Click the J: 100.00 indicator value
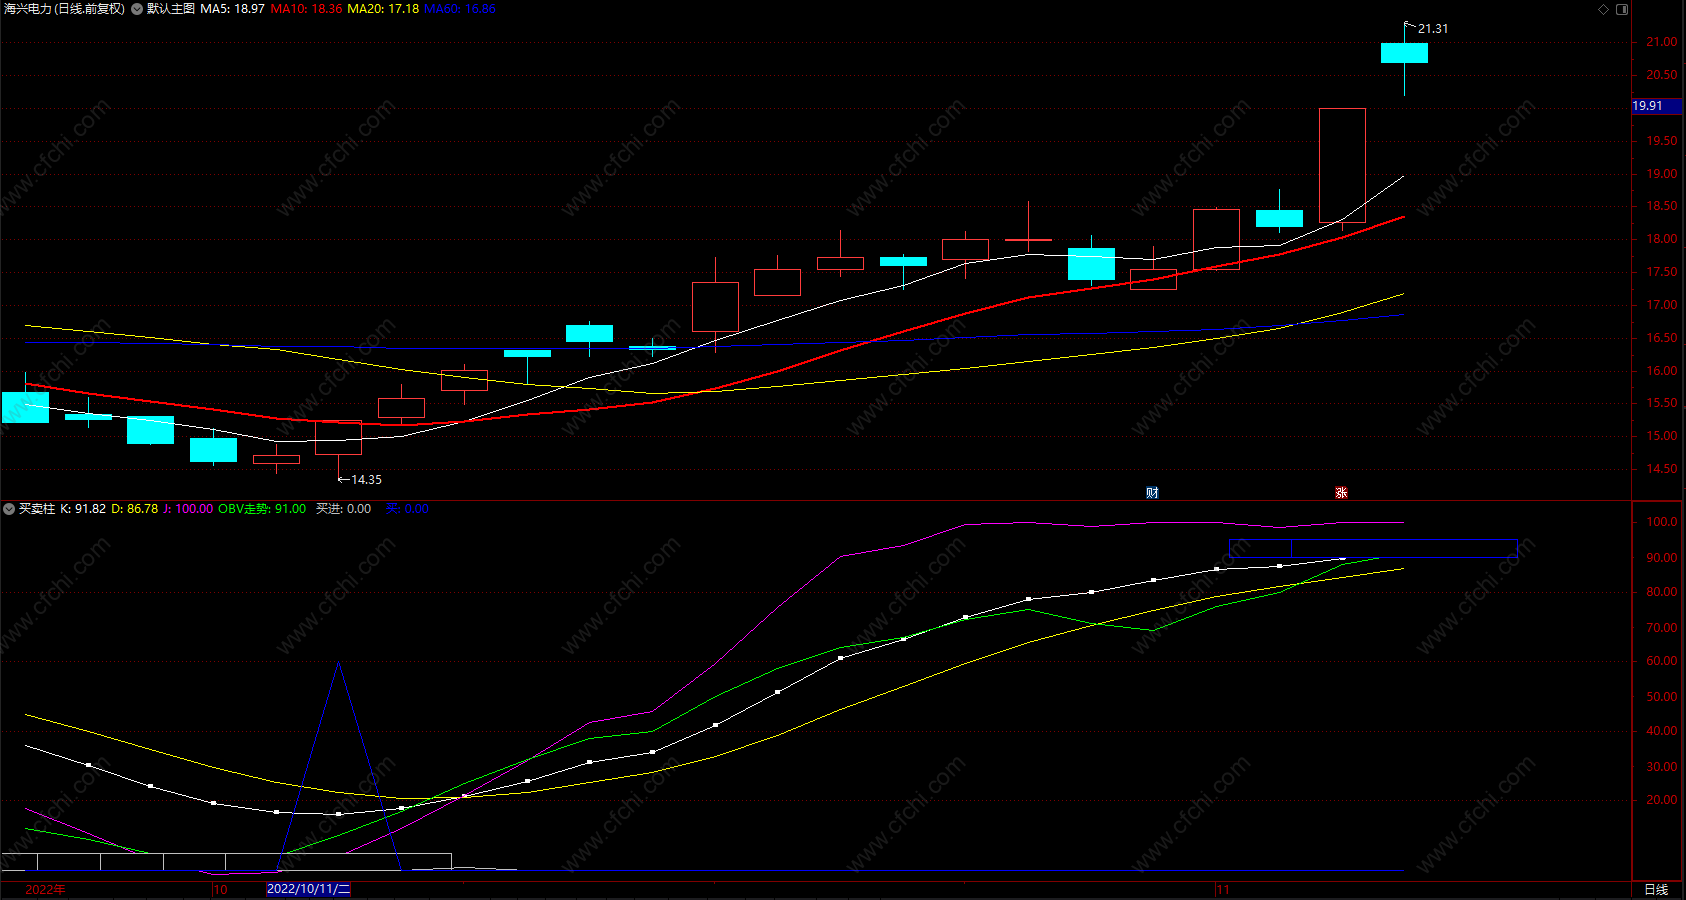The image size is (1686, 900). tap(188, 509)
